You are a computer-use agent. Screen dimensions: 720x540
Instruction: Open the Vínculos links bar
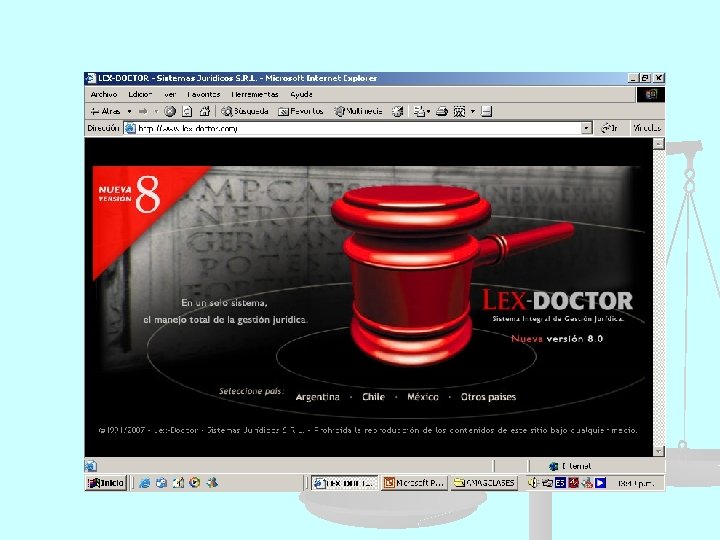point(647,128)
